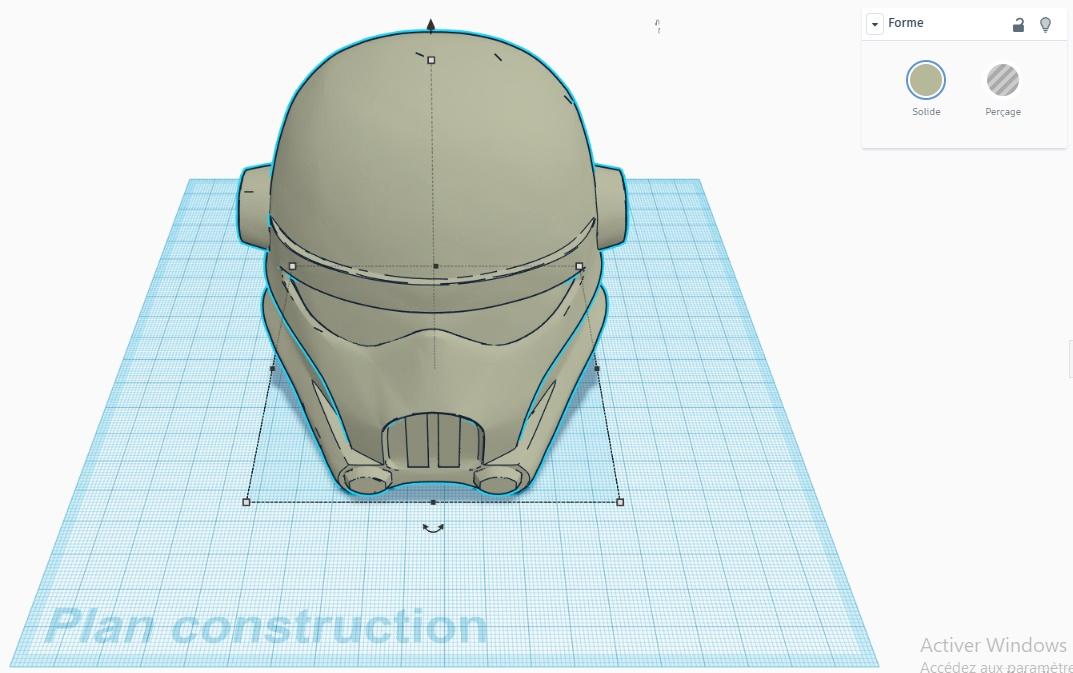Click the black height arrow above the helmet
Screen dimensions: 1073x673
(430, 26)
